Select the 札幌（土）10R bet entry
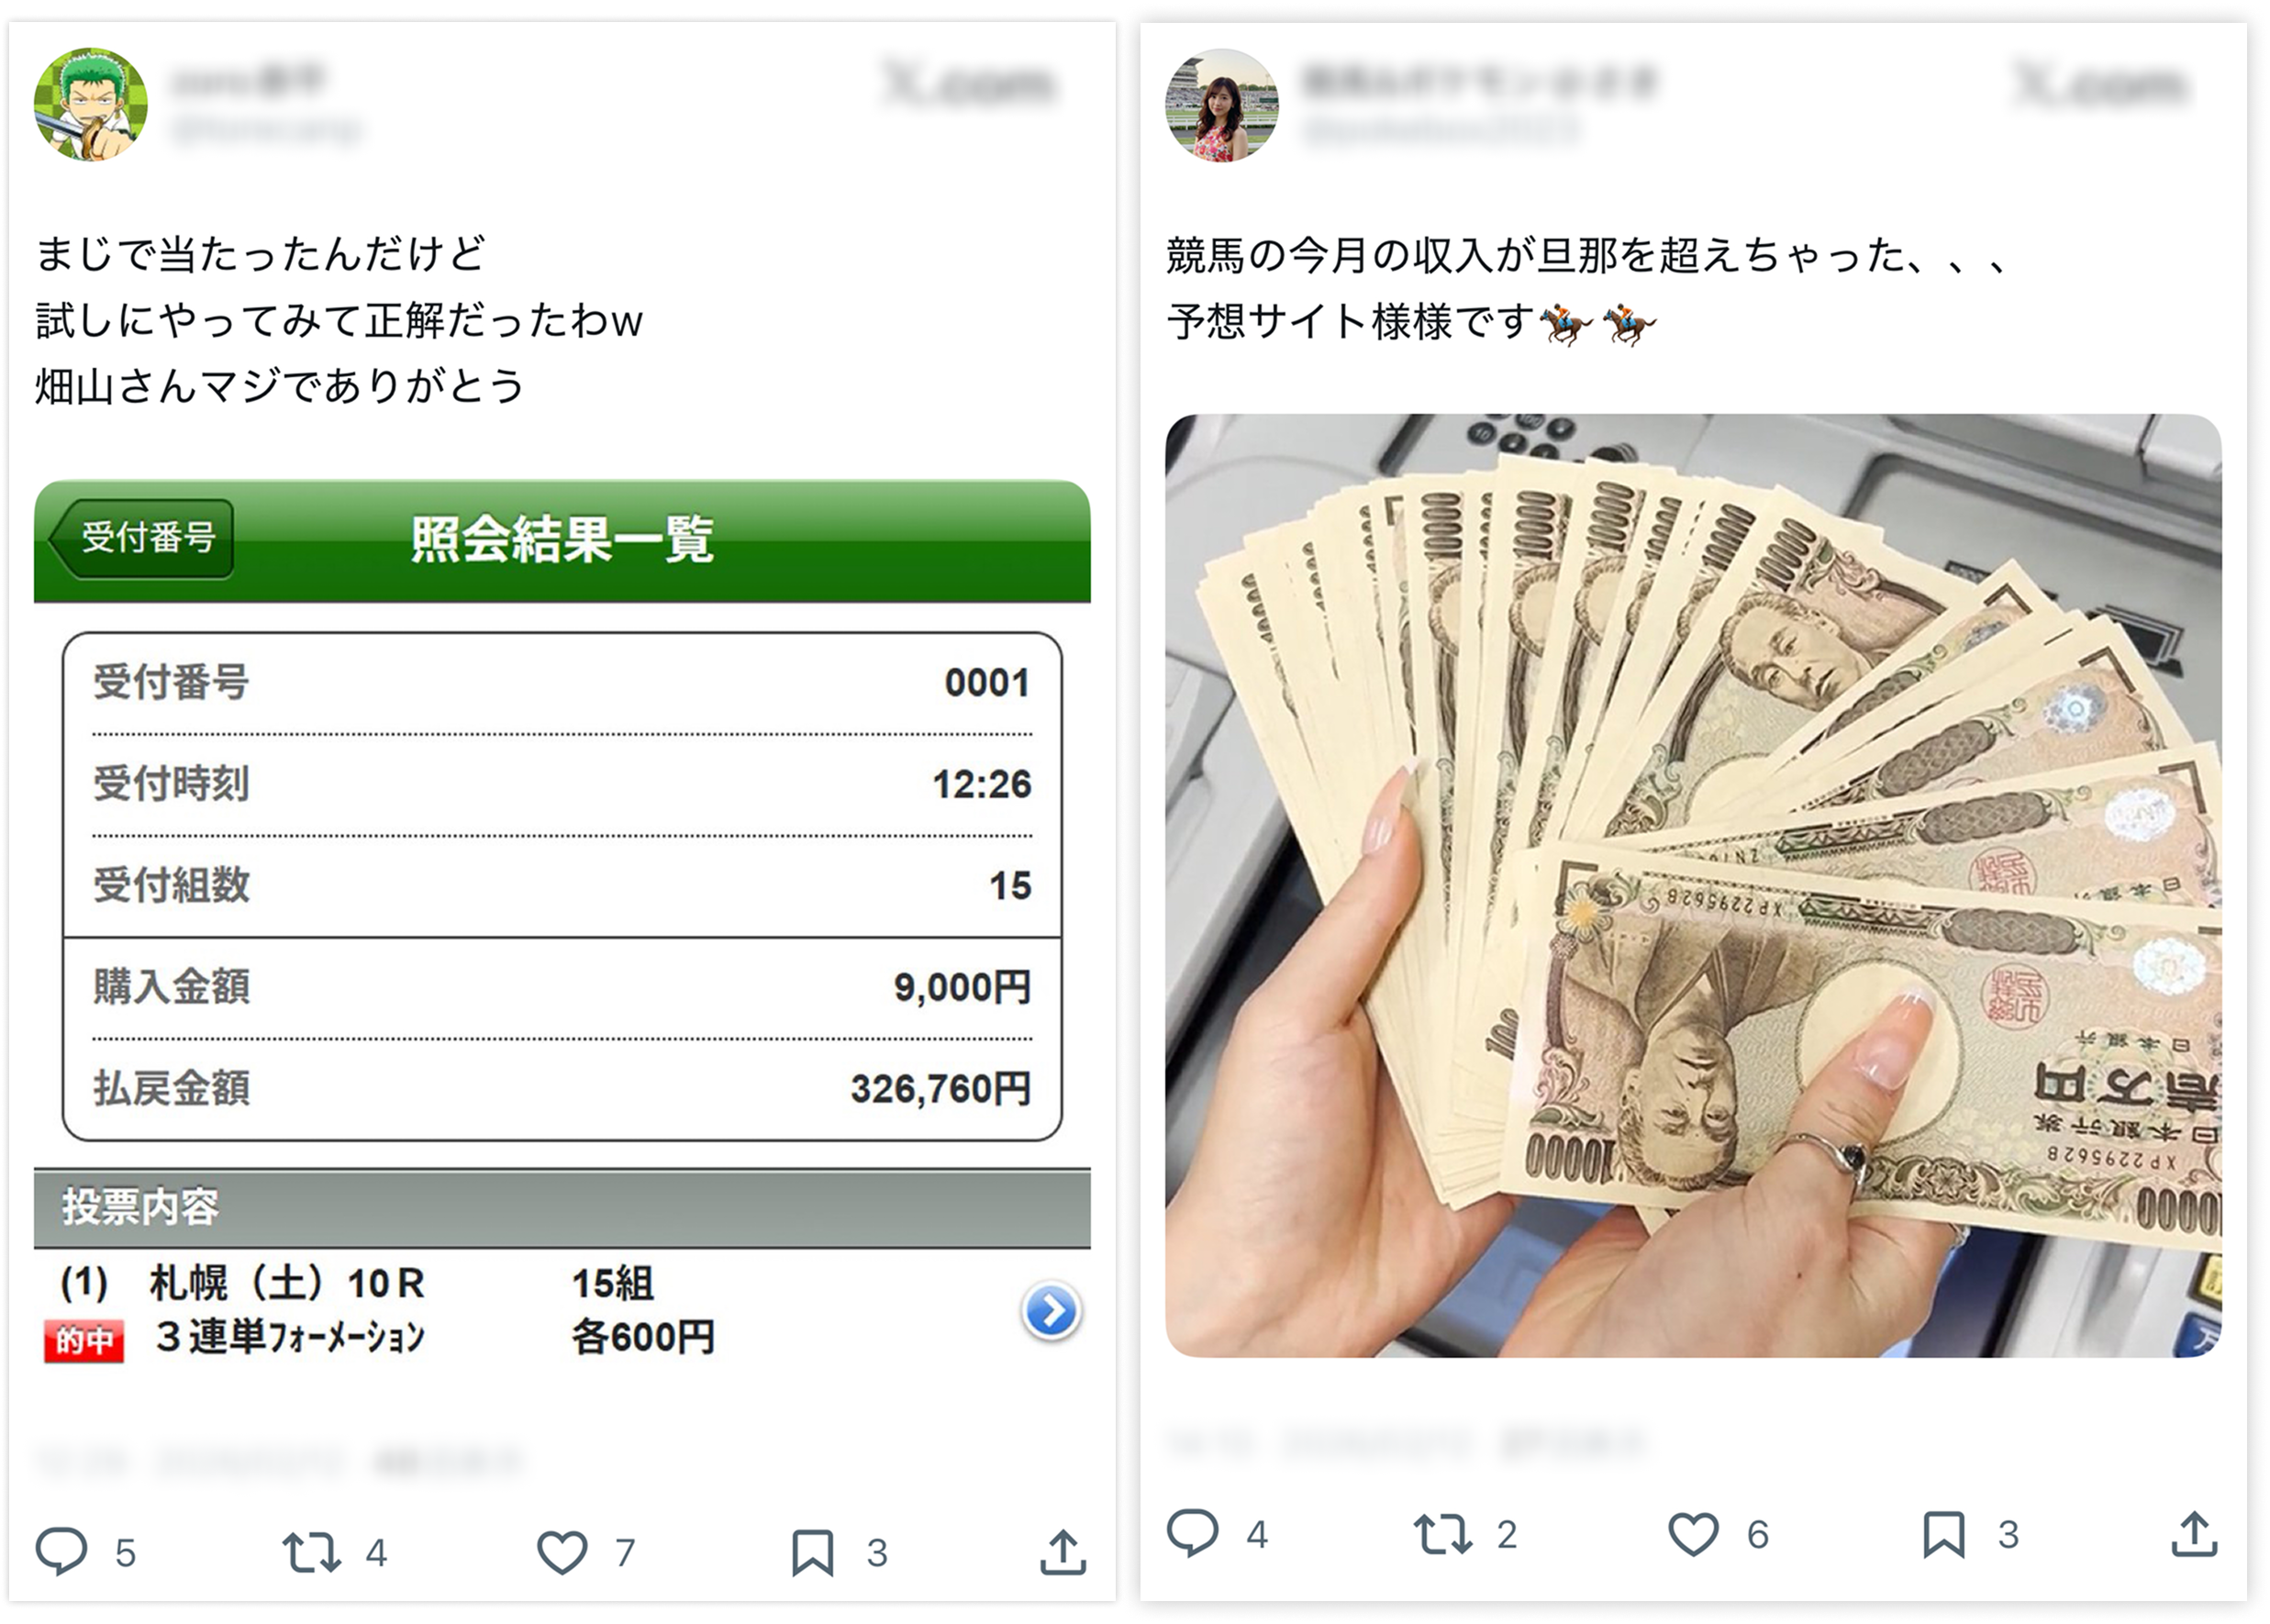The image size is (2270, 1624). coord(562,1310)
